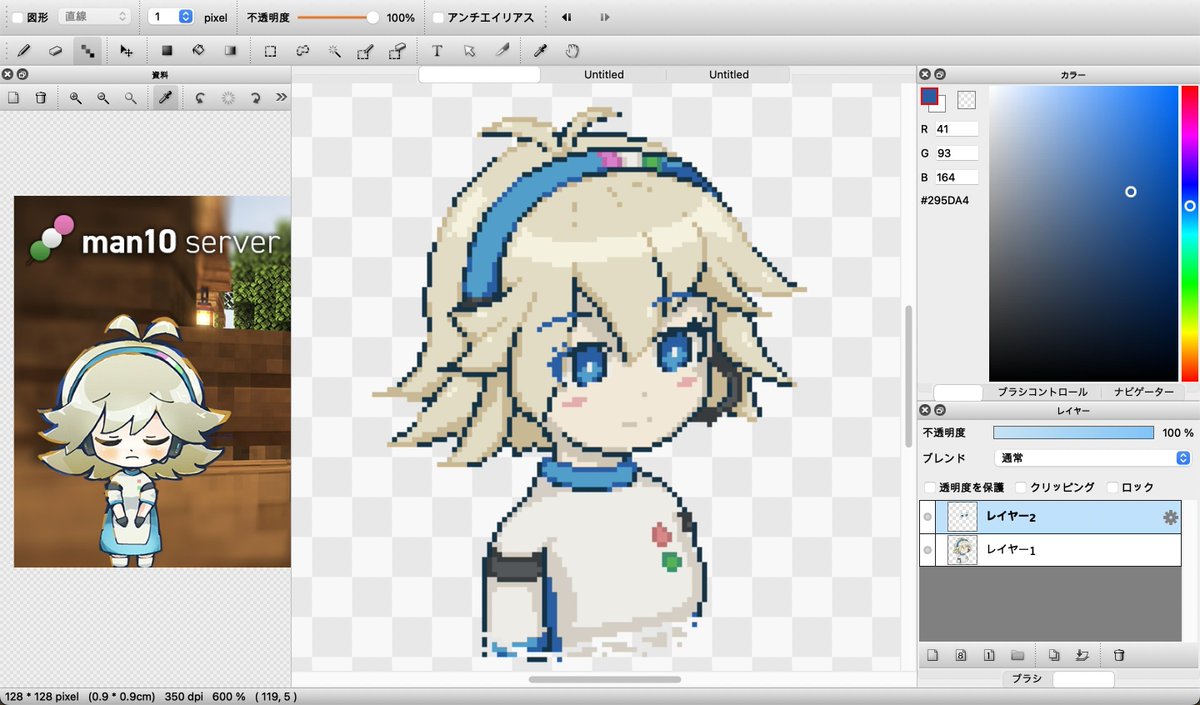1200x705 pixels.
Task: Select the rectangular Selection tool
Action: click(270, 50)
